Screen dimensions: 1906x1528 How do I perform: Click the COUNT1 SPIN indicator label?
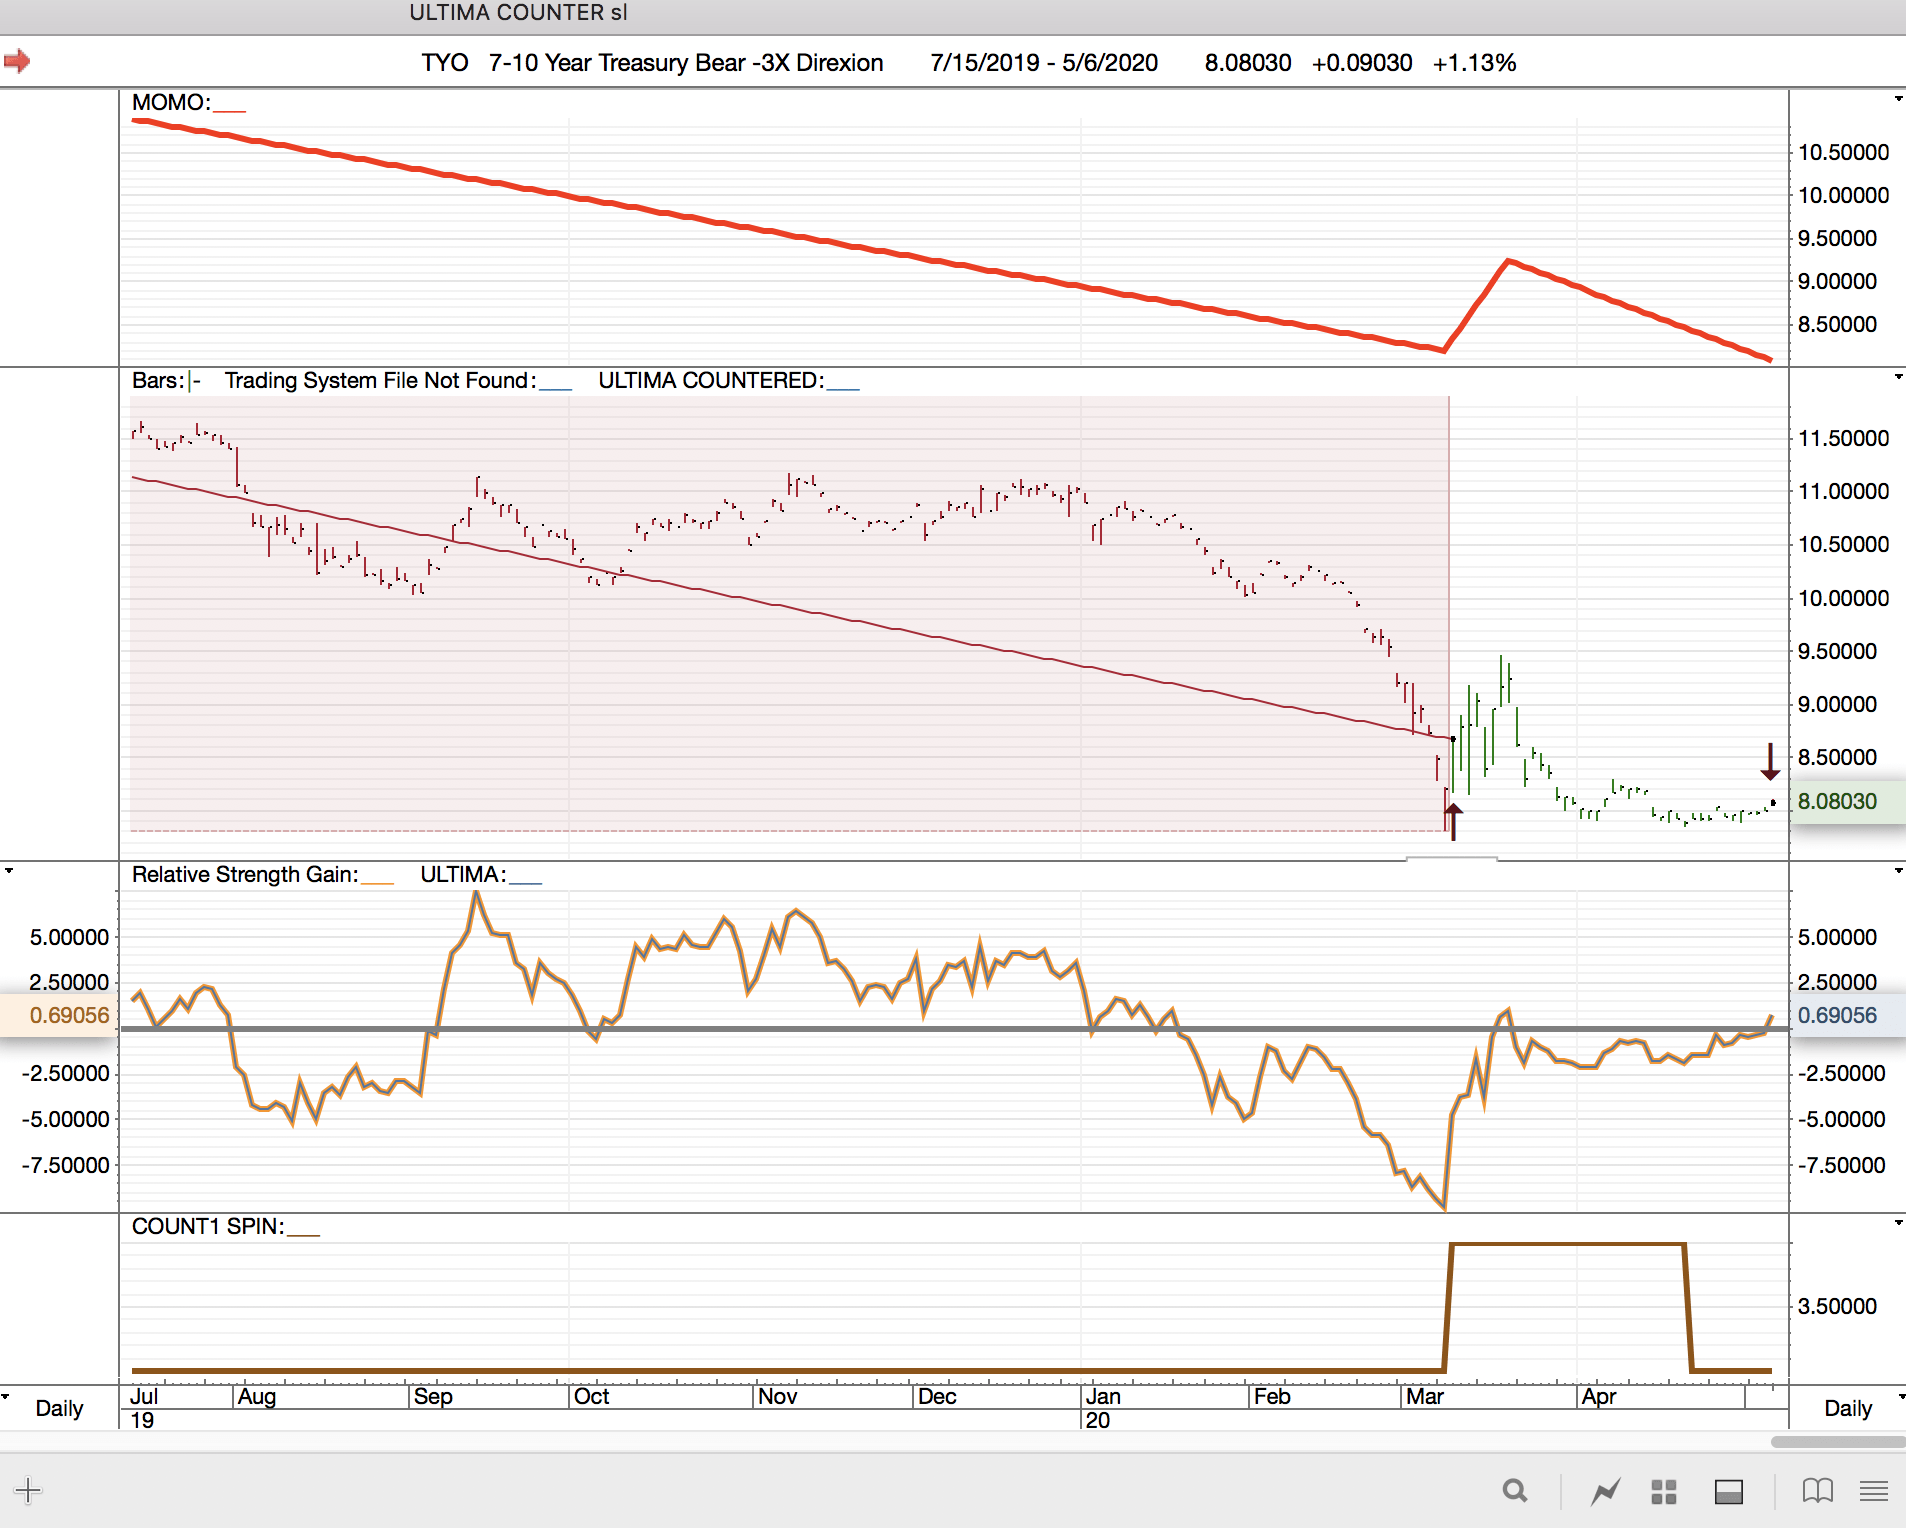tap(208, 1227)
